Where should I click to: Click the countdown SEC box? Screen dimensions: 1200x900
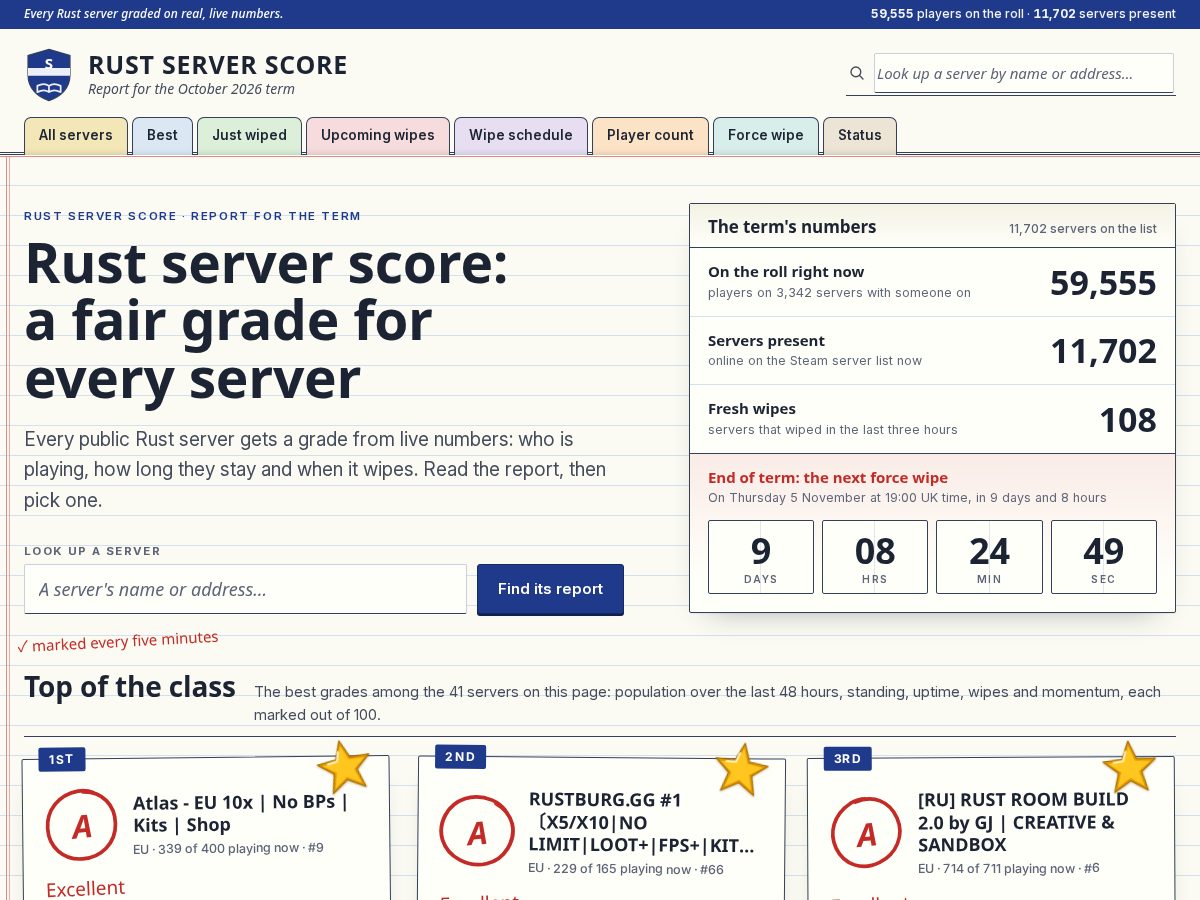[x=1104, y=557]
